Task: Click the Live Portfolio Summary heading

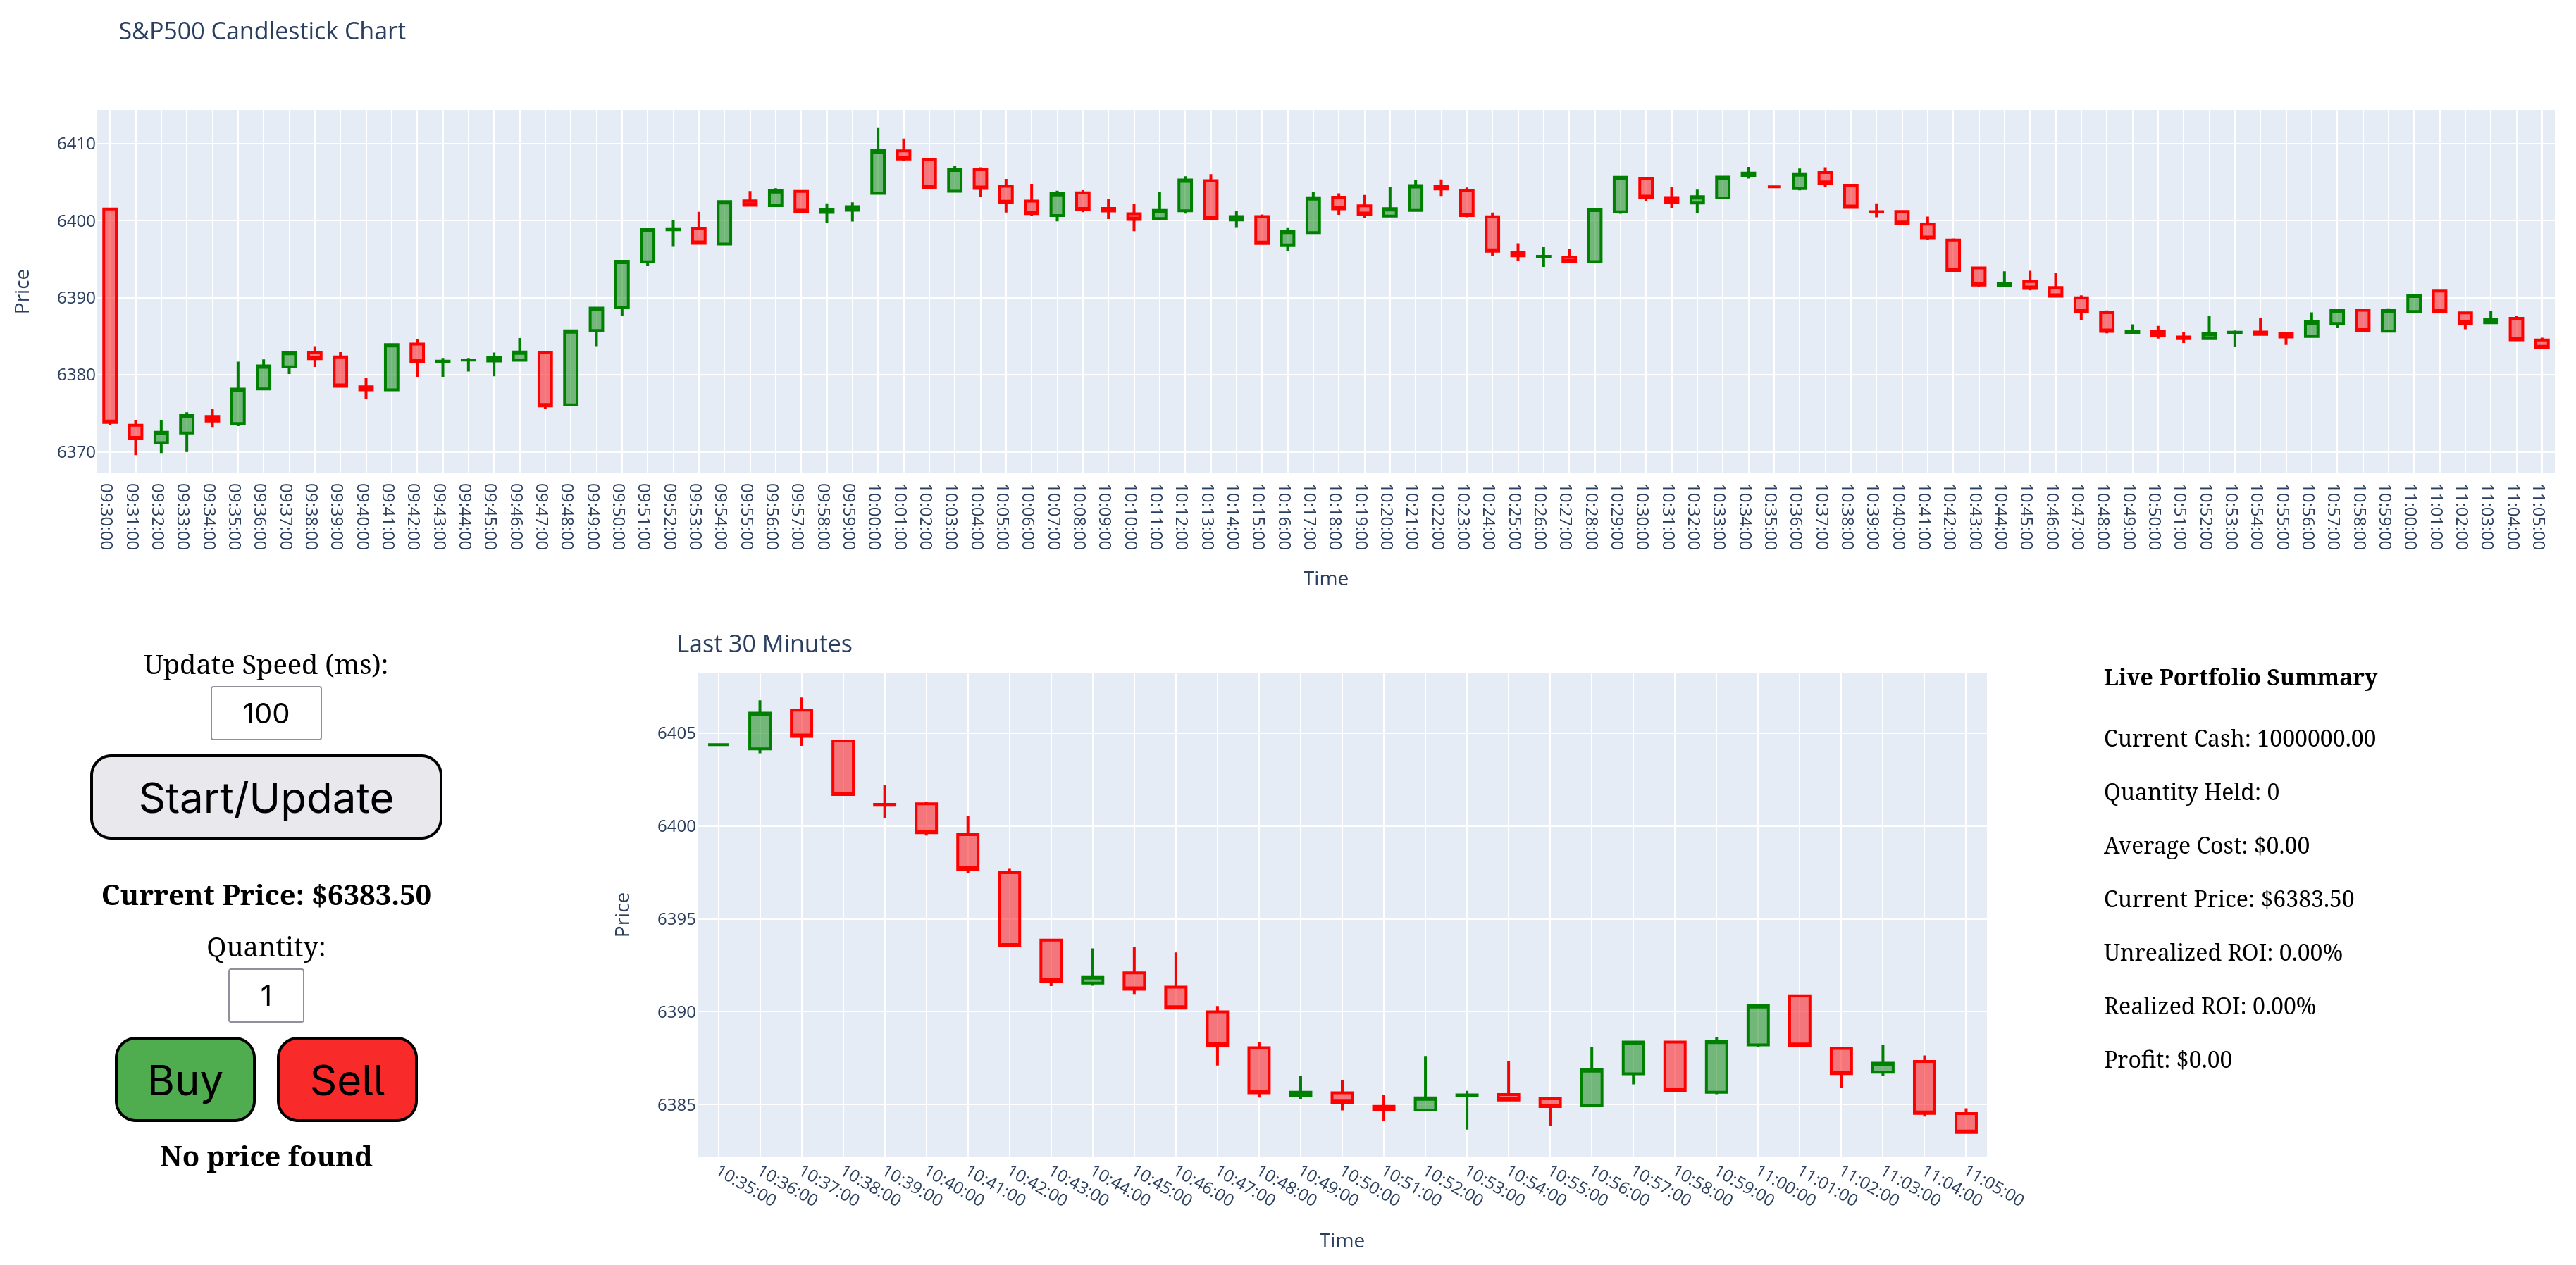Action: (x=2240, y=677)
